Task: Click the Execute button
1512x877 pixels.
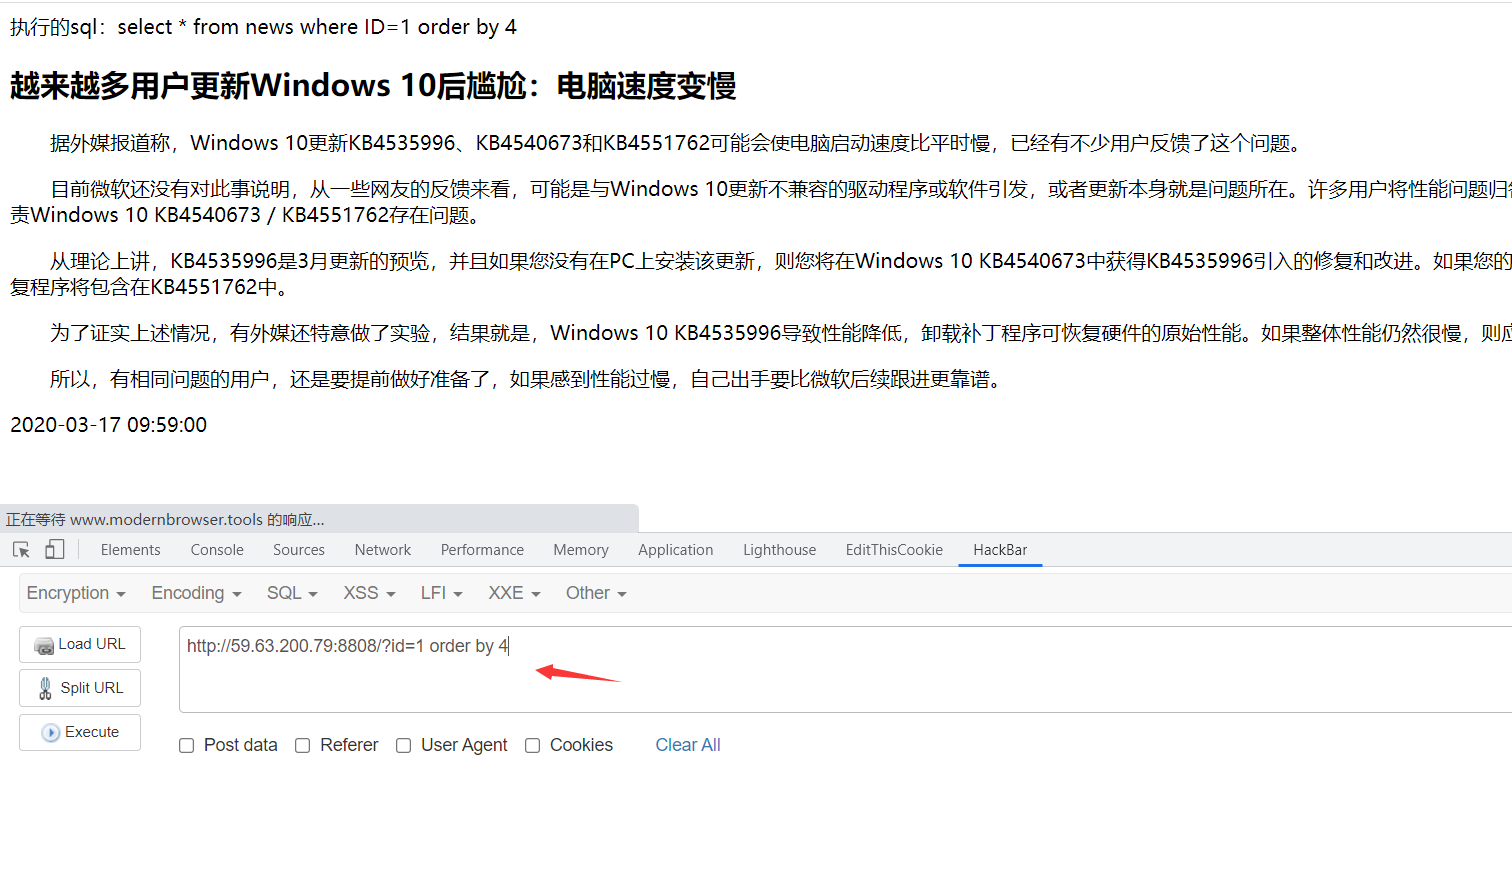Action: 80,732
